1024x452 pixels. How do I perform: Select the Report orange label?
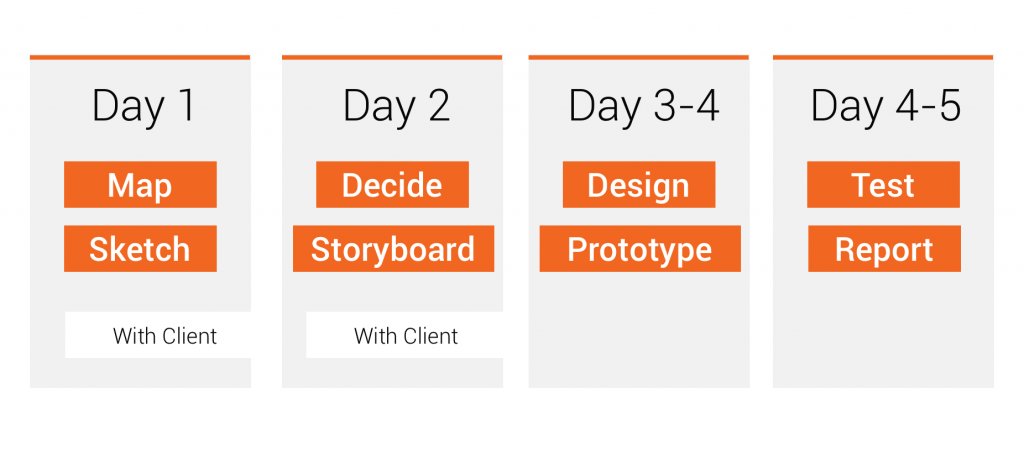pyautogui.click(x=884, y=249)
